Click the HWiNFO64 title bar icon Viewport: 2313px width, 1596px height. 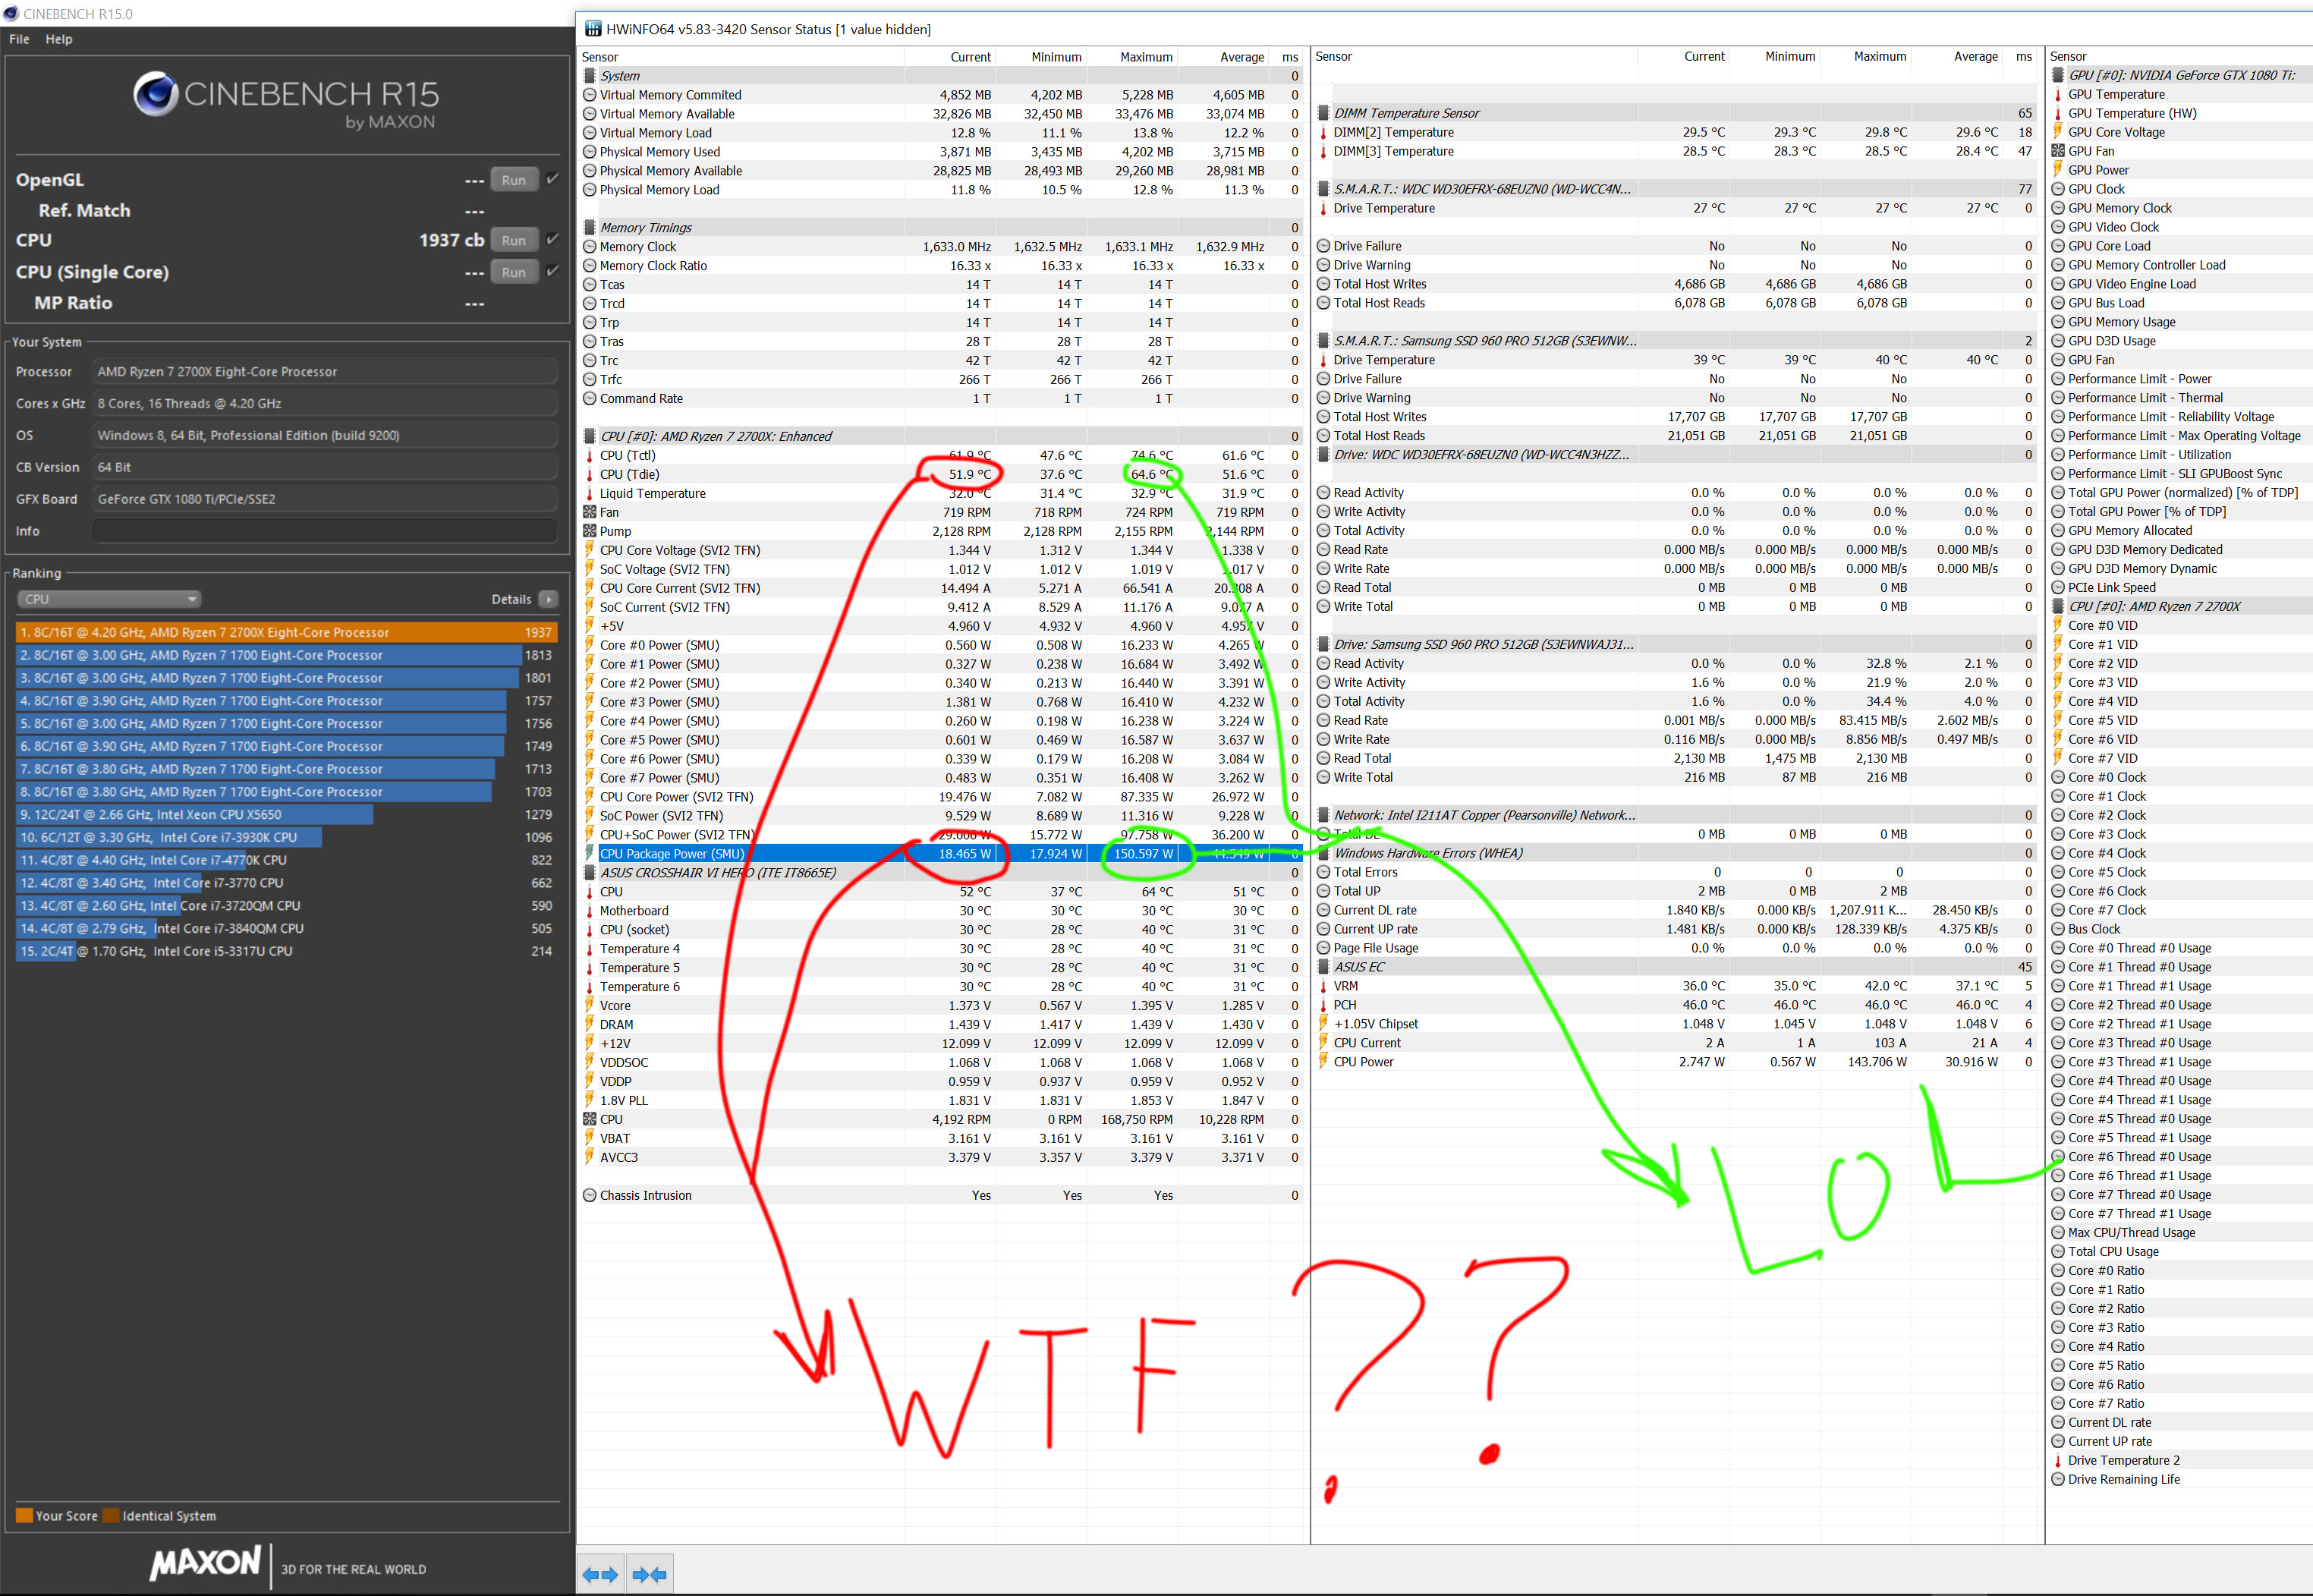pyautogui.click(x=593, y=29)
